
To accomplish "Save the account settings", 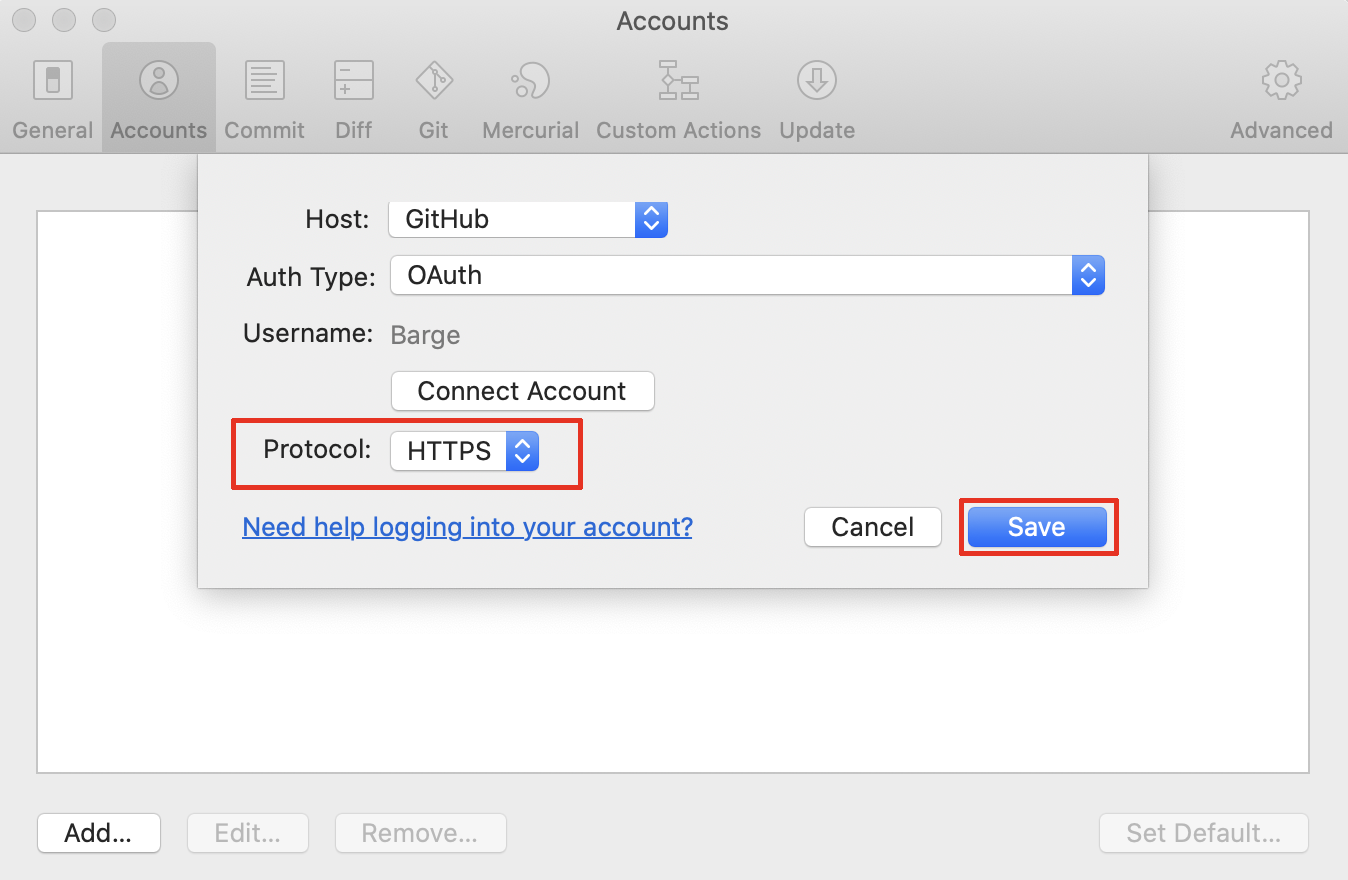I will tap(1037, 527).
